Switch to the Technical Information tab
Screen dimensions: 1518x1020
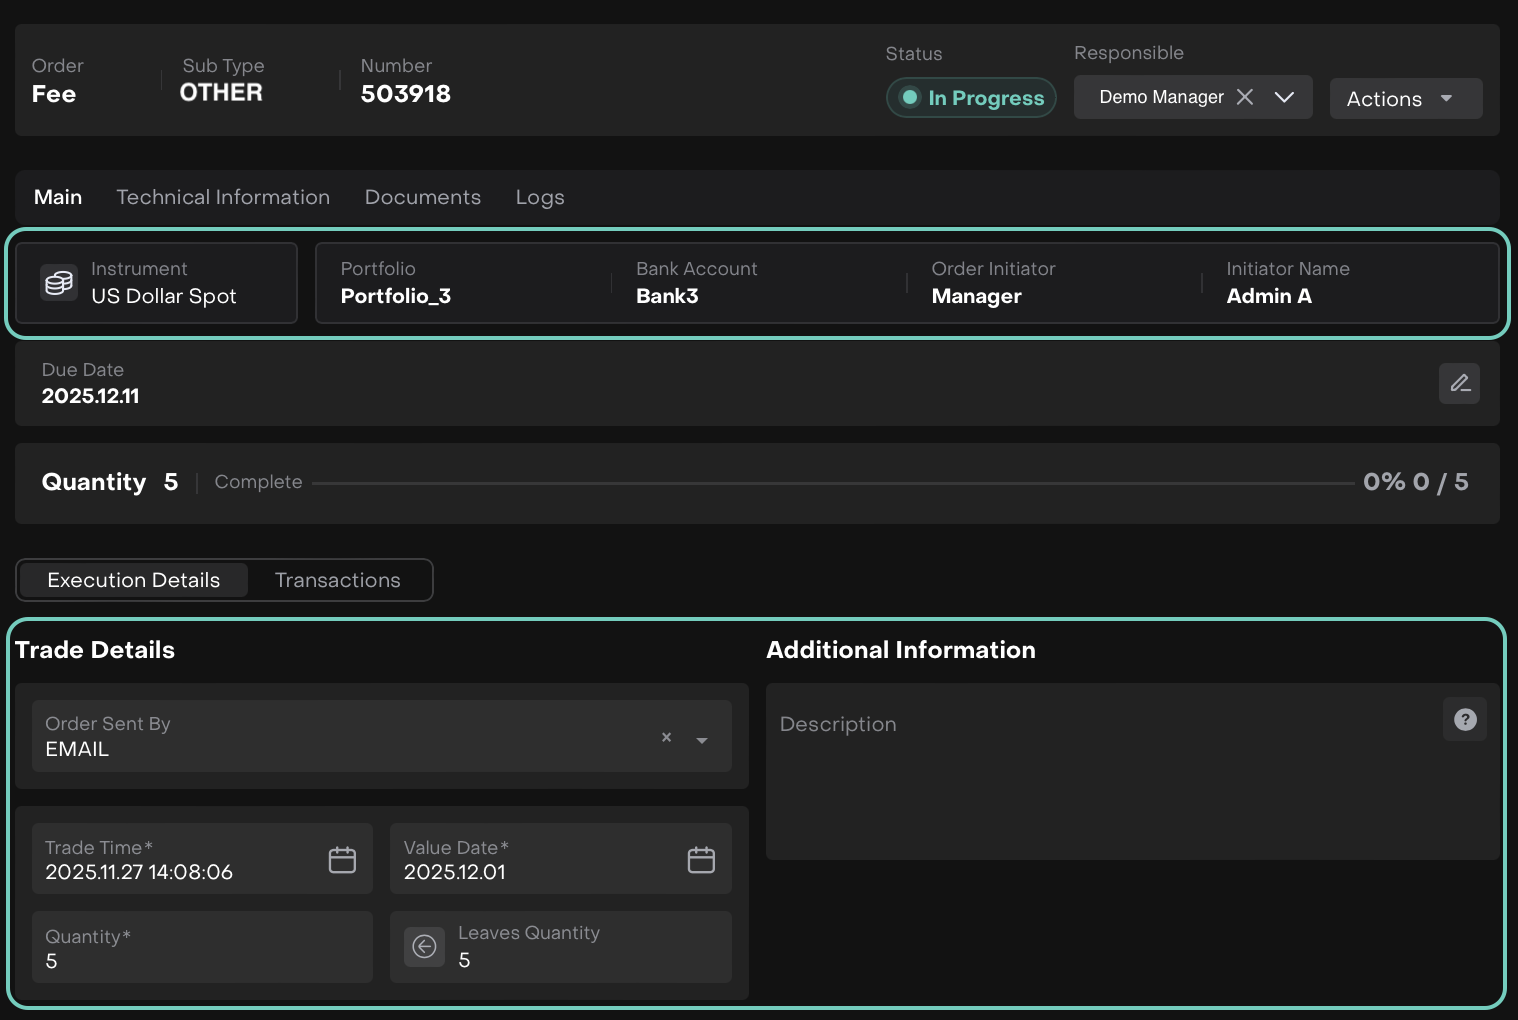223,198
